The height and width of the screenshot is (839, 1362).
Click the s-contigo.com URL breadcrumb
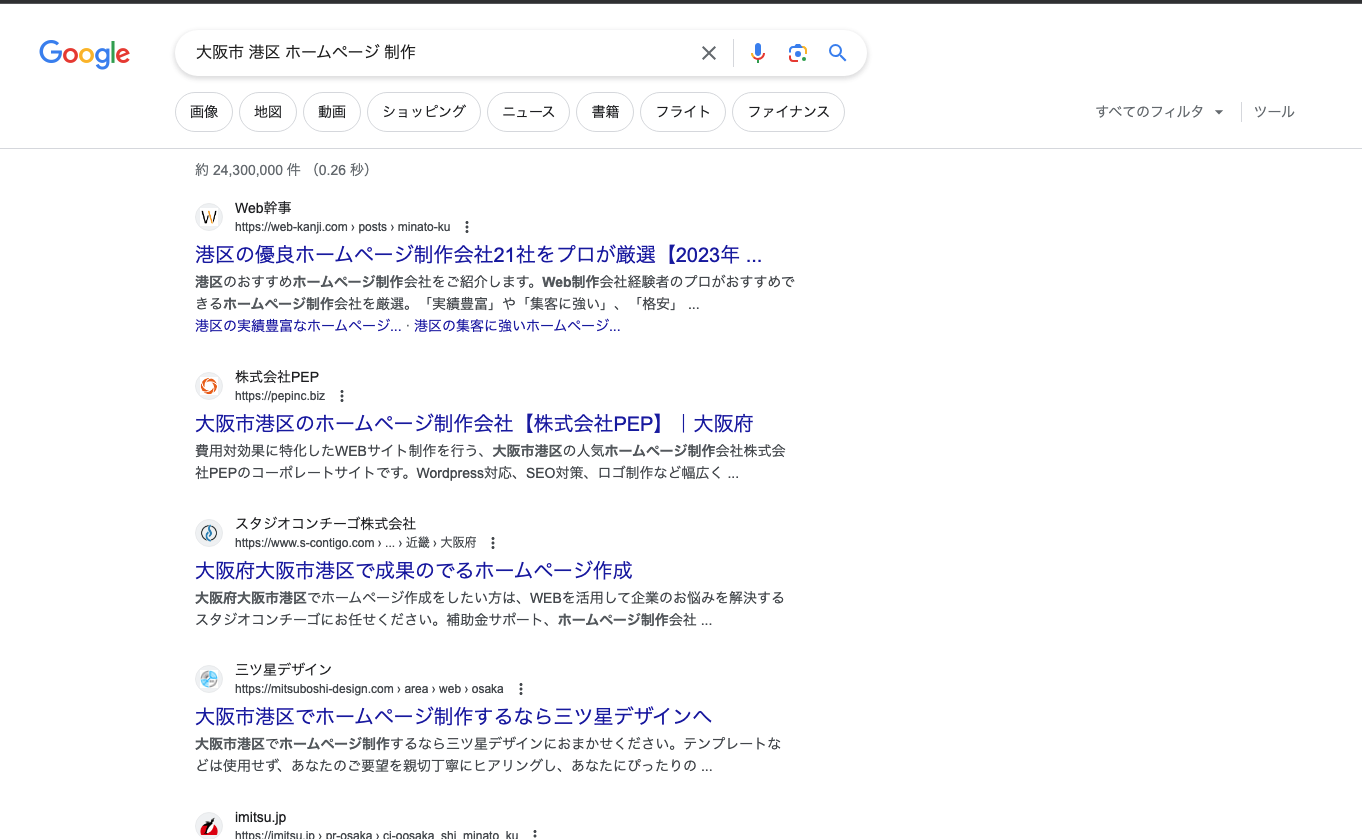tap(356, 543)
